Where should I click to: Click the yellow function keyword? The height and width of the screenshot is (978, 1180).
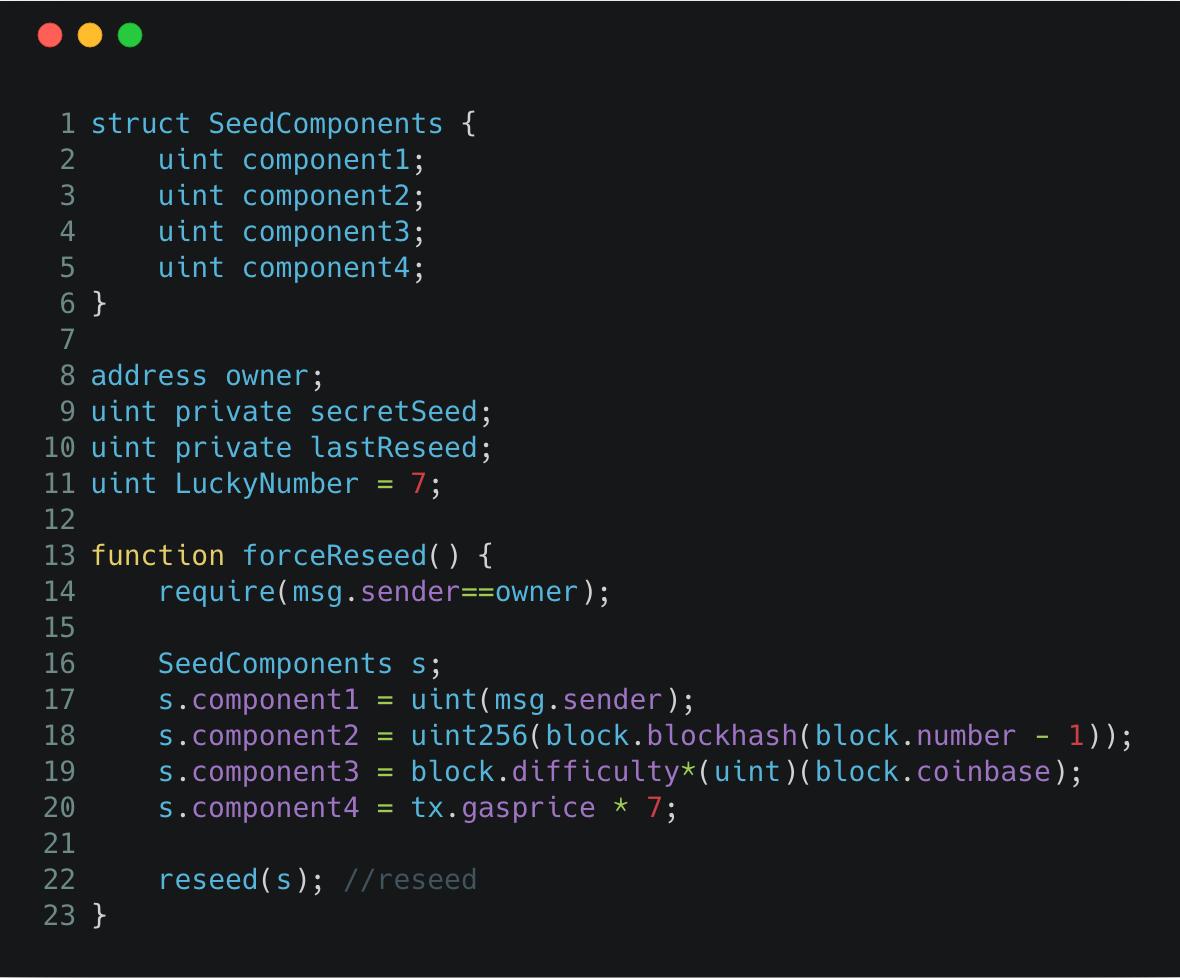[157, 556]
